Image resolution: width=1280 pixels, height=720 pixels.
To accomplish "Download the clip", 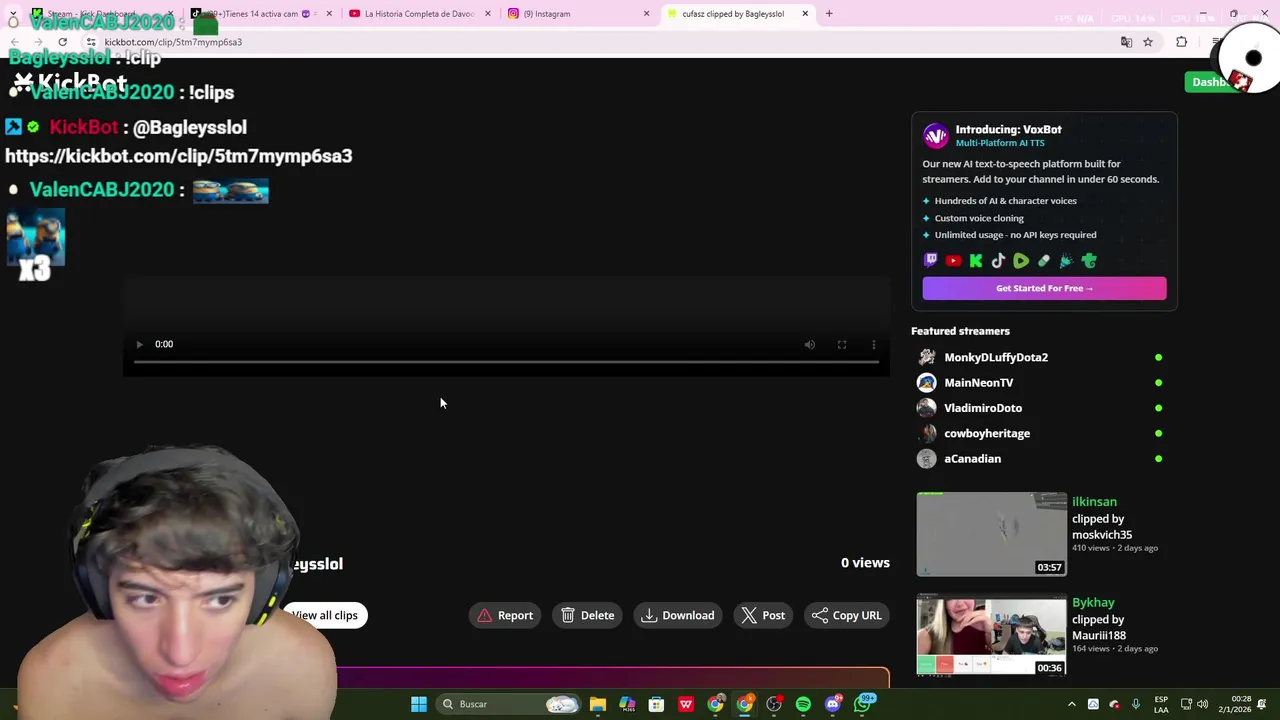I will point(678,615).
